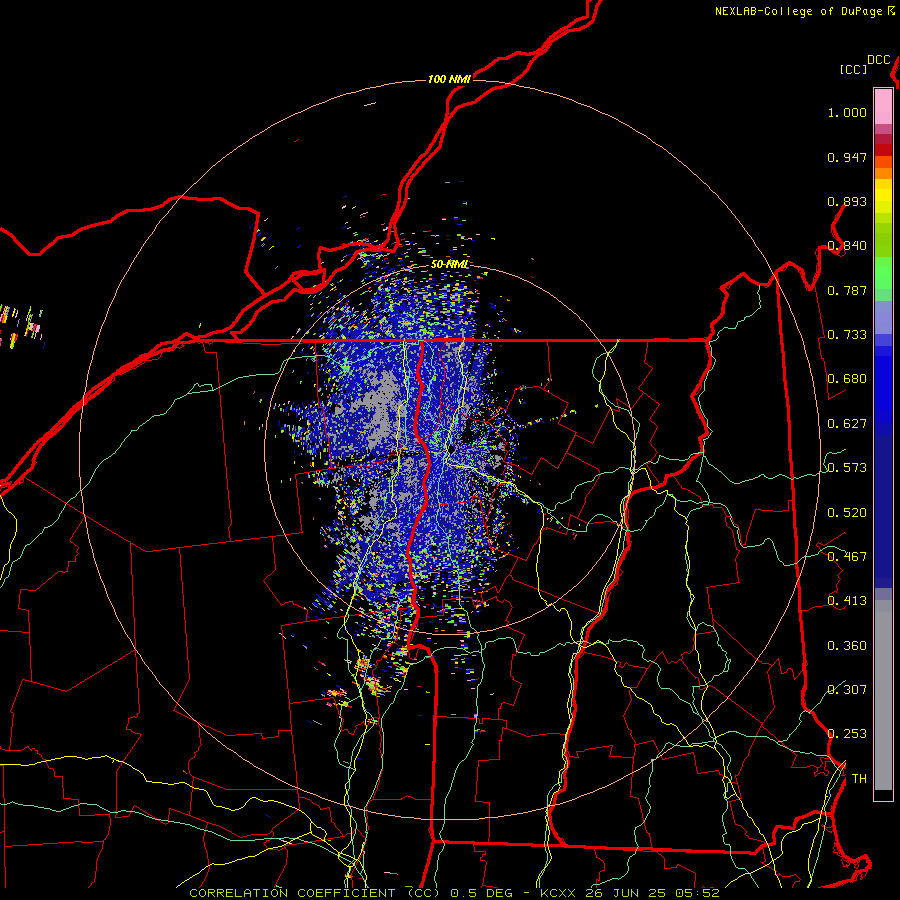
Task: Select the 0.680 legend value
Action: pos(847,379)
